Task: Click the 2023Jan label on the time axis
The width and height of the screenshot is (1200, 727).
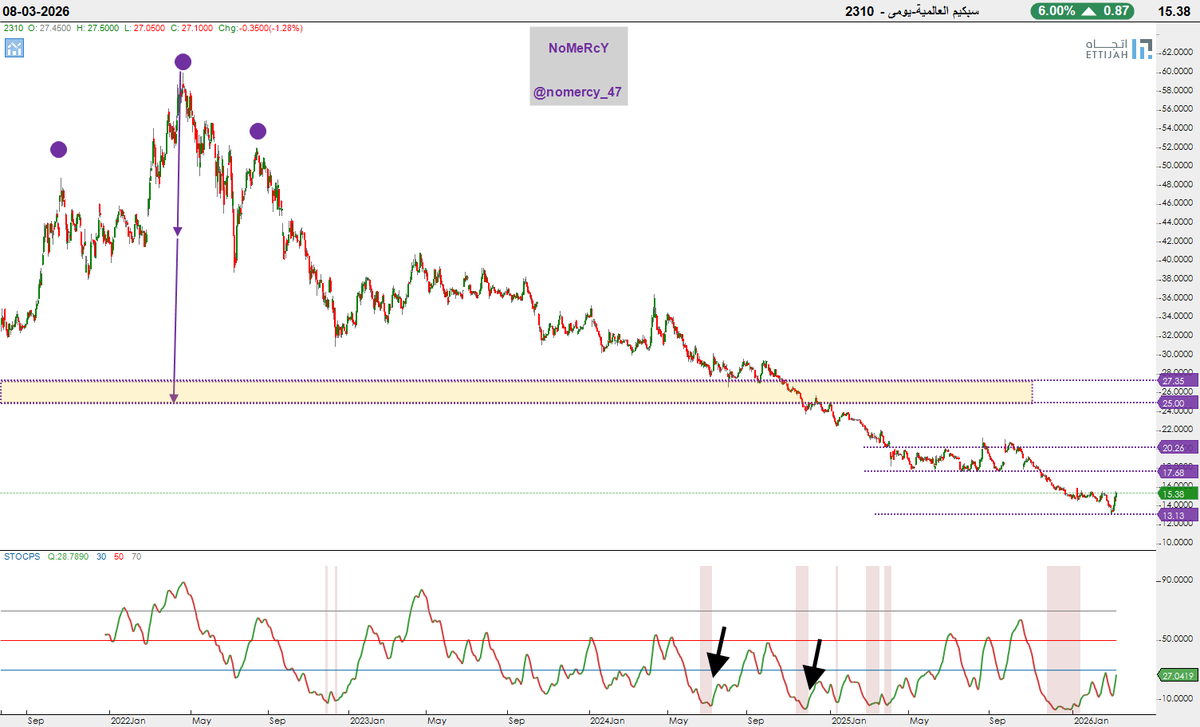Action: tap(368, 719)
